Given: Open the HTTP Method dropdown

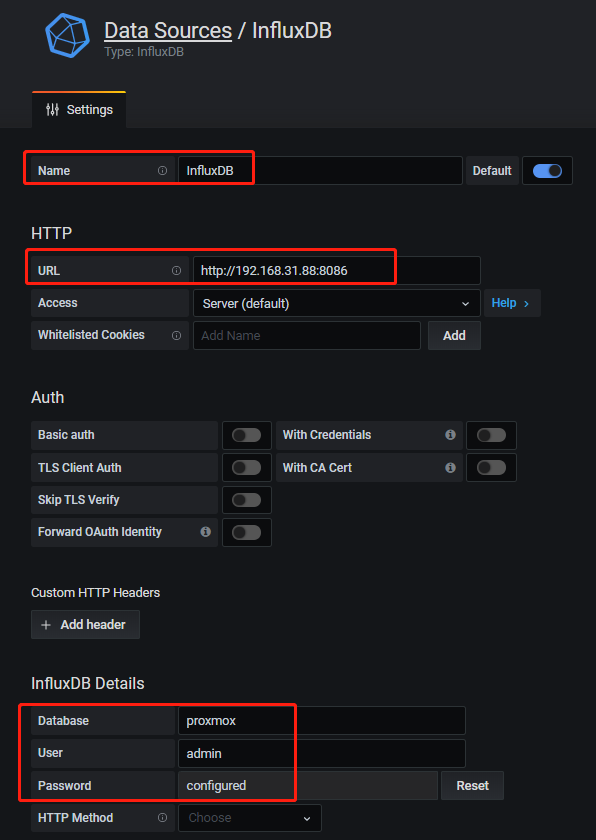Looking at the screenshot, I should point(249,817).
